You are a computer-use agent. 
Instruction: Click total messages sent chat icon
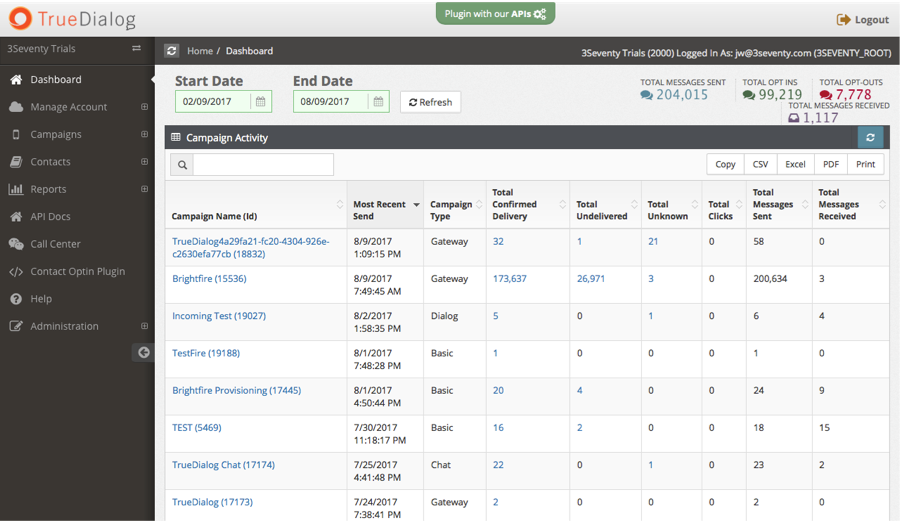pos(647,95)
